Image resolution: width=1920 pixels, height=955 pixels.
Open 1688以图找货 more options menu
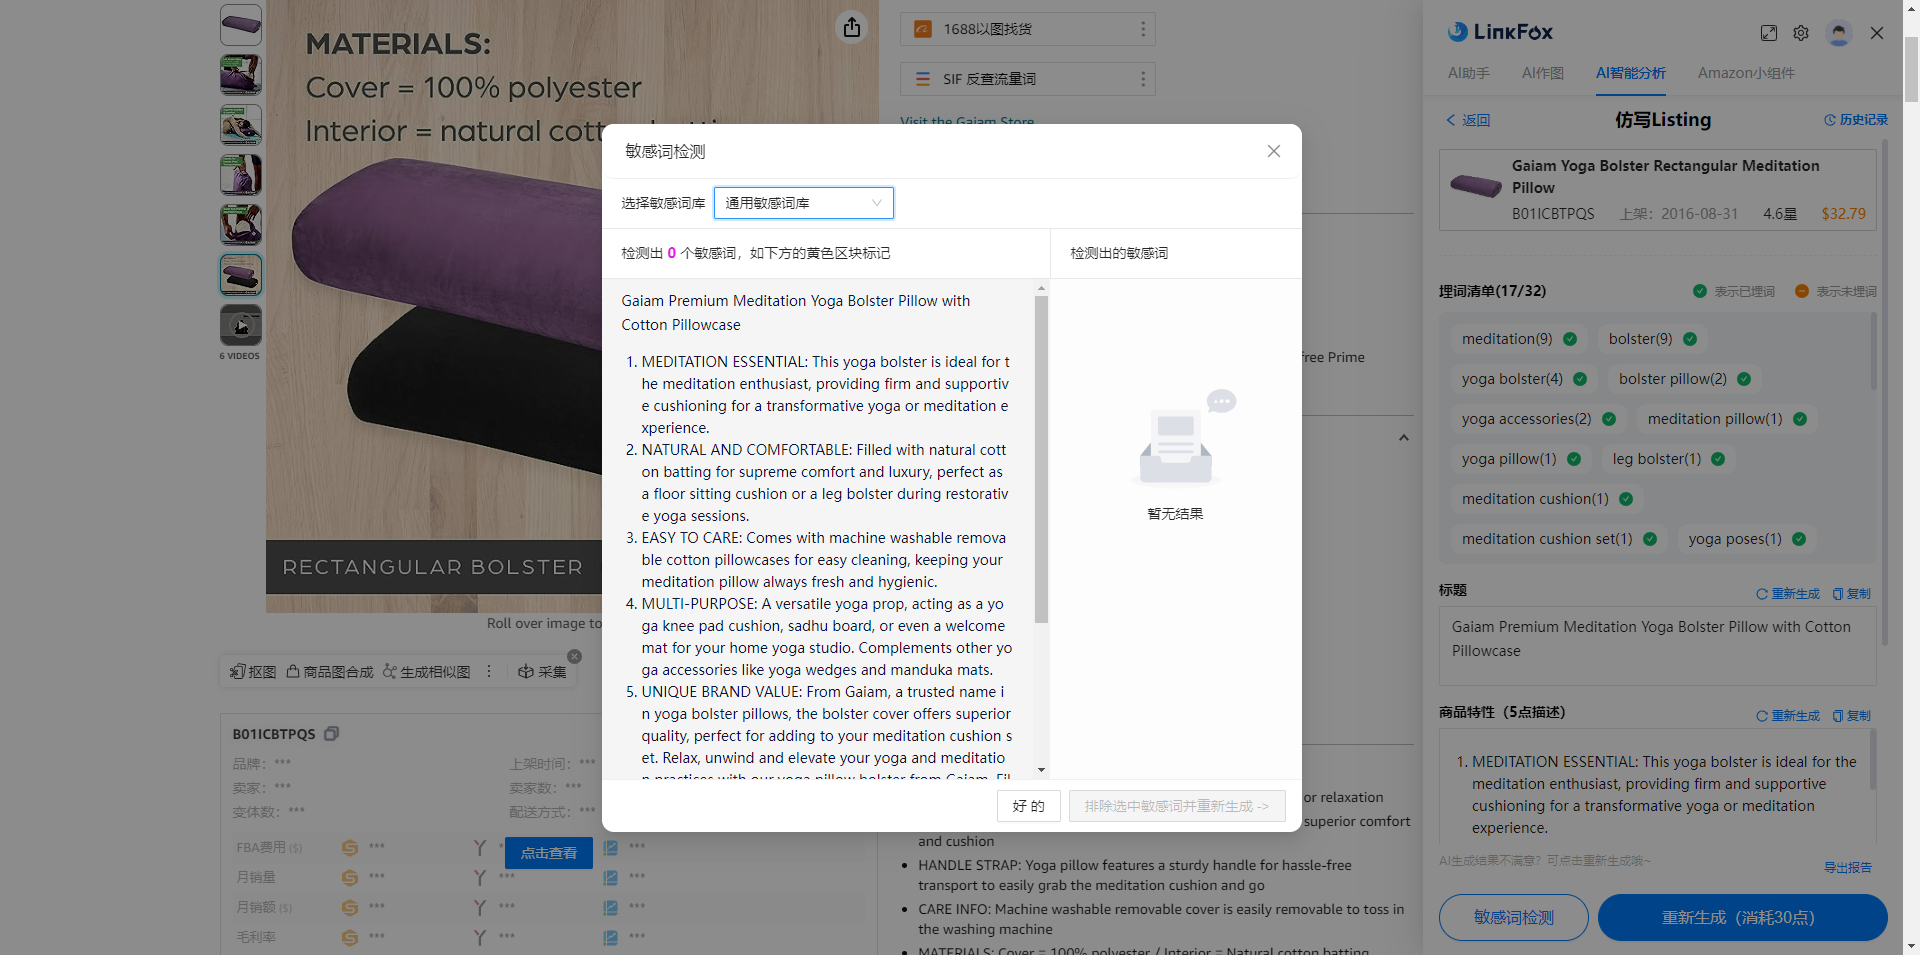[1143, 29]
